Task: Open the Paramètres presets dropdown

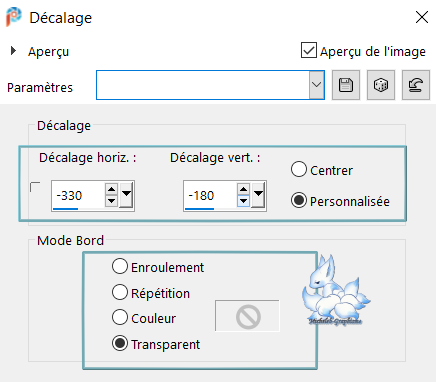Action: point(316,85)
